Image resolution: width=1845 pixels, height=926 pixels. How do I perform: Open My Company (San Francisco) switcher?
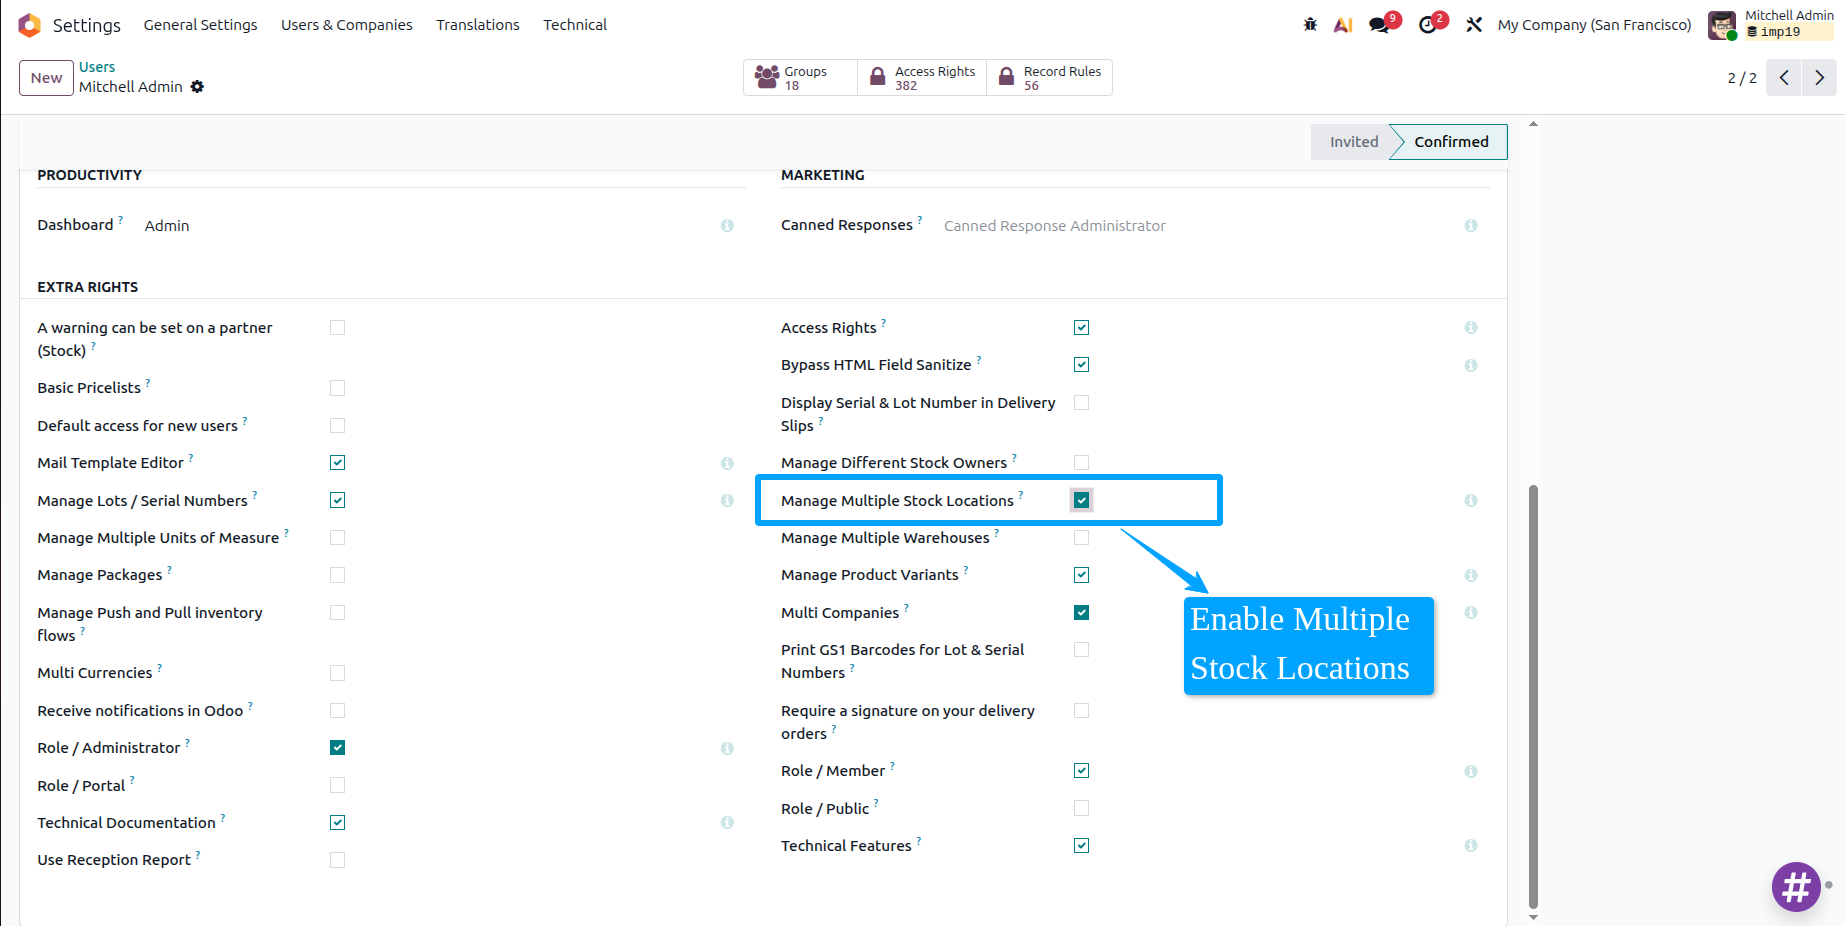pyautogui.click(x=1594, y=25)
